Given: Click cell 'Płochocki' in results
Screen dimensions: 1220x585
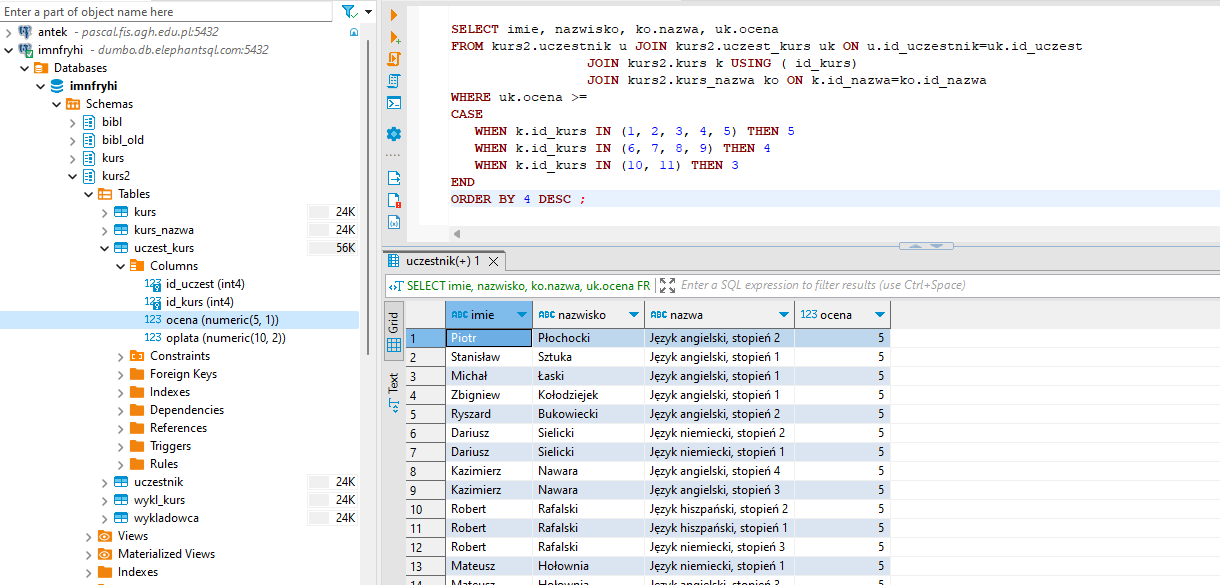Looking at the screenshot, I should coord(588,338).
